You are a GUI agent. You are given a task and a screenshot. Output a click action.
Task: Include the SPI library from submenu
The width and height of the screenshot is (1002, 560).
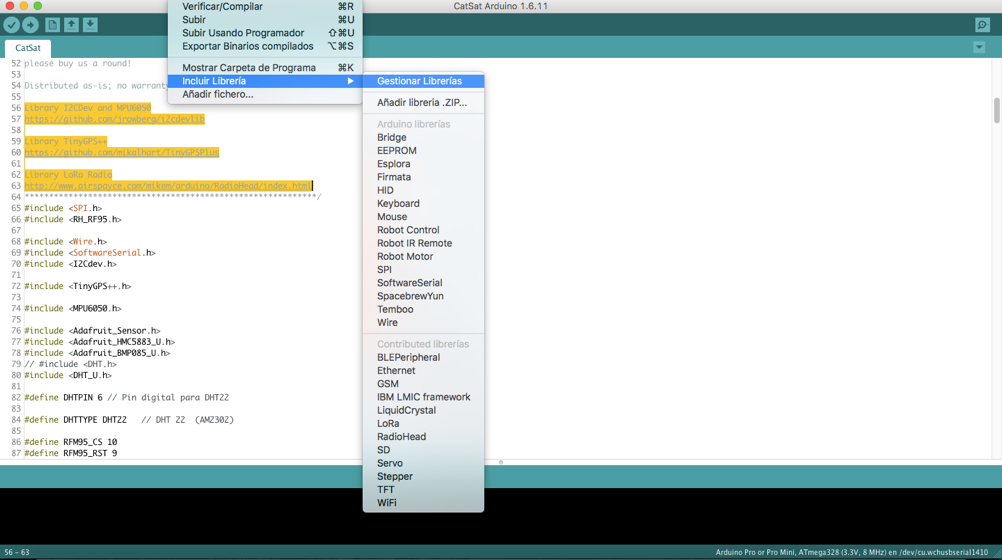pyautogui.click(x=423, y=270)
